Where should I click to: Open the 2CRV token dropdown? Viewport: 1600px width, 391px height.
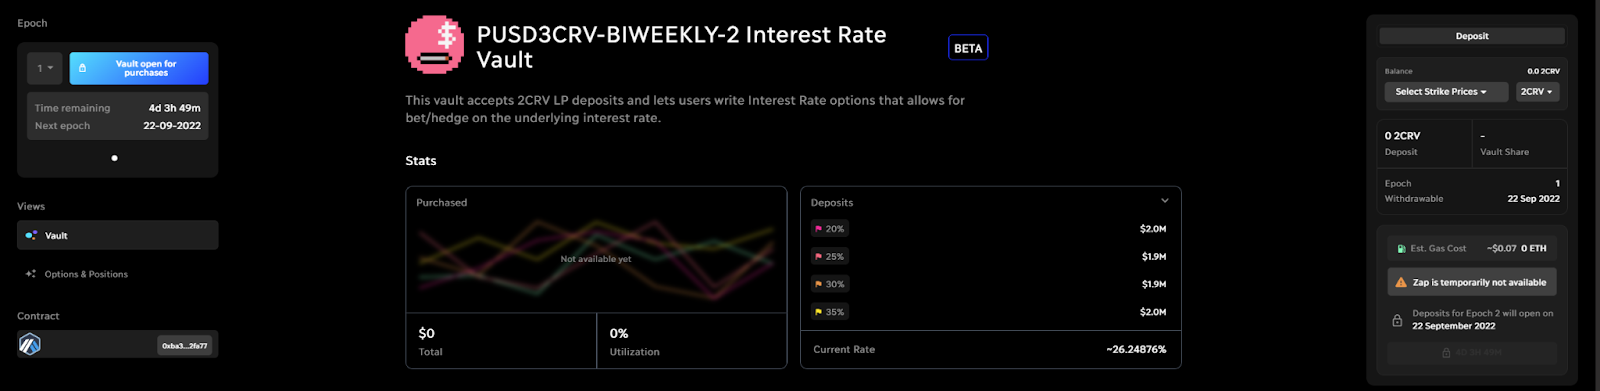(1537, 91)
